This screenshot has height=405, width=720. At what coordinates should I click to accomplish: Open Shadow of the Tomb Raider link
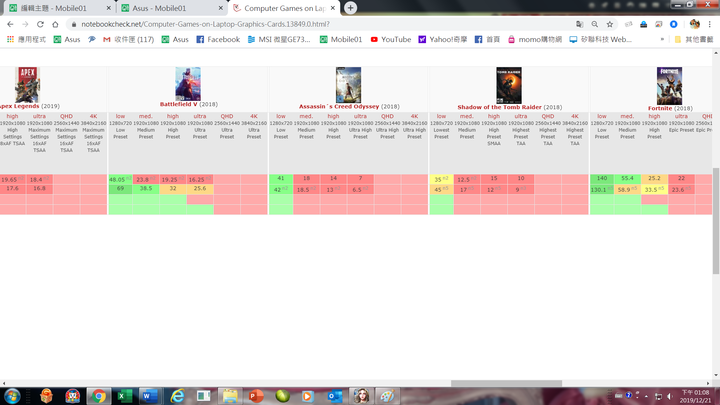pos(499,107)
